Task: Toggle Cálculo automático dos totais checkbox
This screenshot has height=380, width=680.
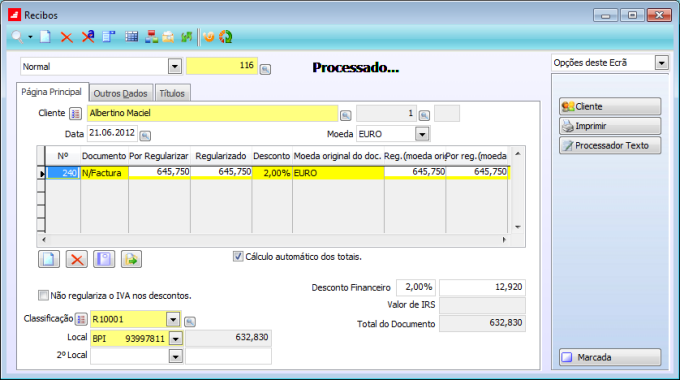Action: click(238, 256)
